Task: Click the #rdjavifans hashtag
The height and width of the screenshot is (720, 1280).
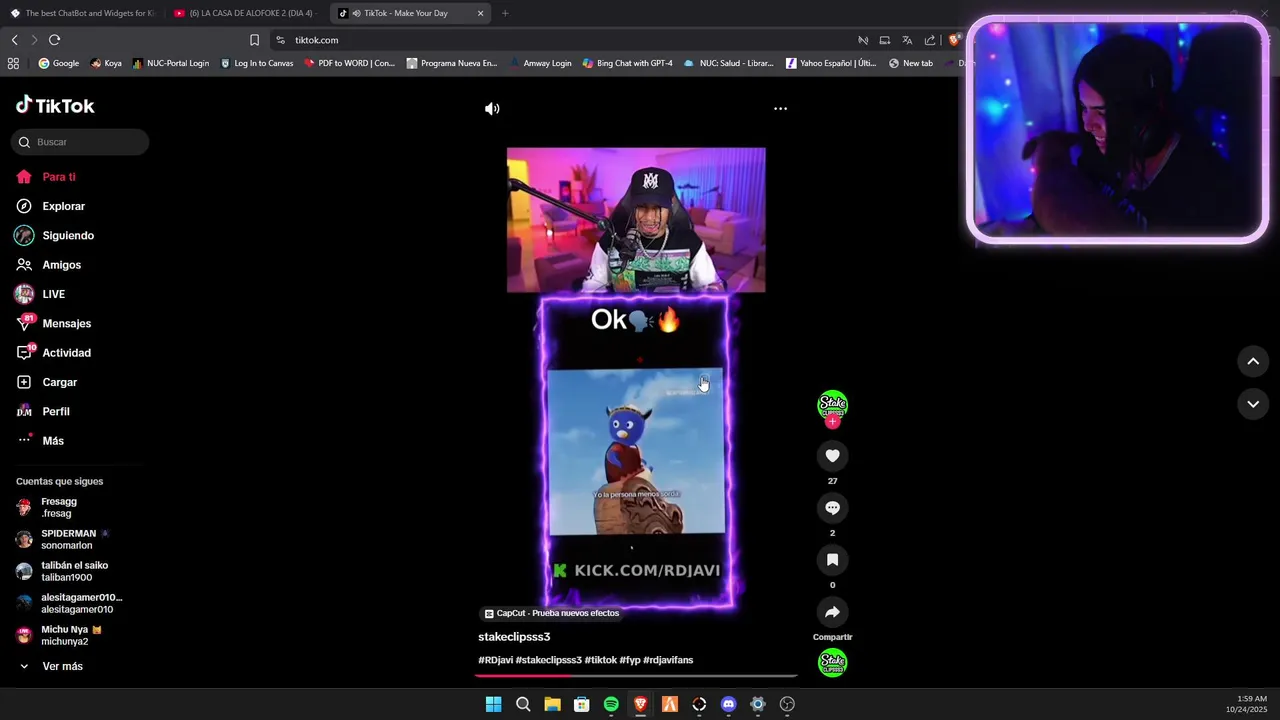Action: (x=668, y=660)
